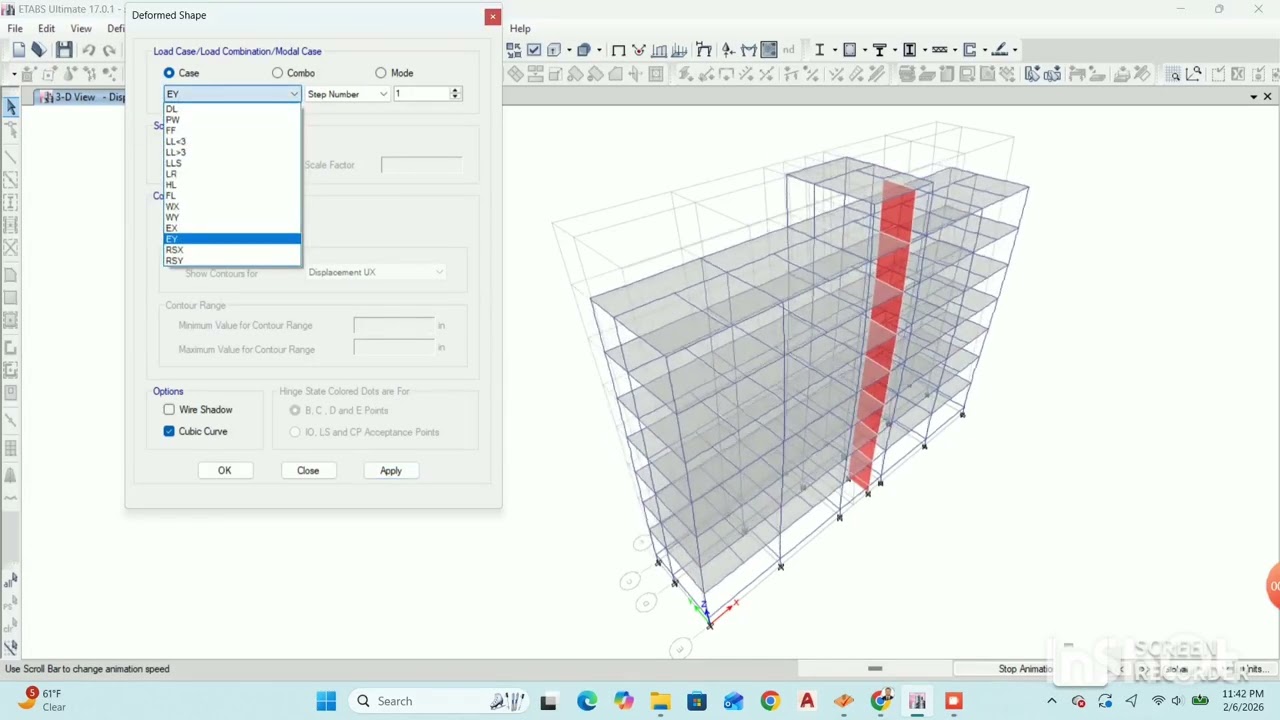The height and width of the screenshot is (720, 1280).
Task: Select the reshape object tool on left toolbar
Action: point(11,130)
